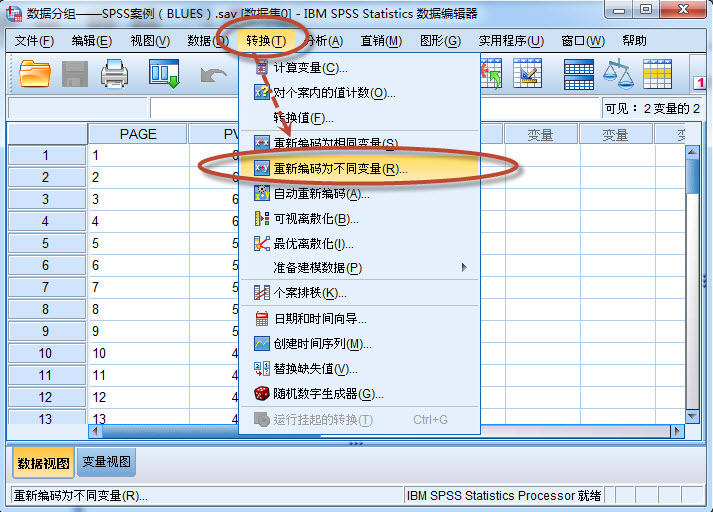Click icon beside 对个案内的值计数(O)
The height and width of the screenshot is (512, 713).
(x=261, y=93)
